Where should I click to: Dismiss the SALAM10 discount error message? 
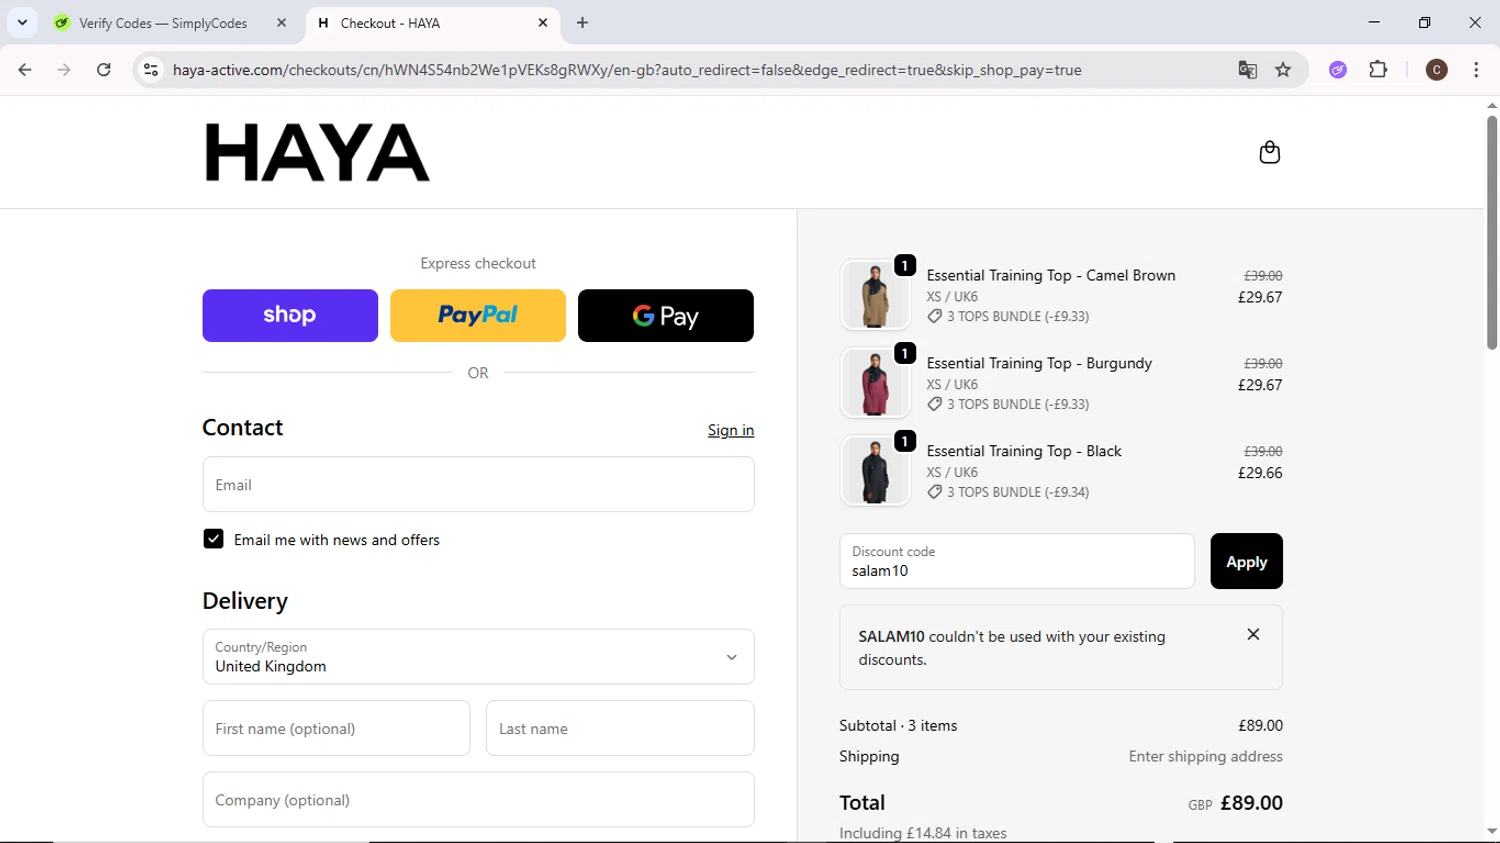[x=1253, y=634]
